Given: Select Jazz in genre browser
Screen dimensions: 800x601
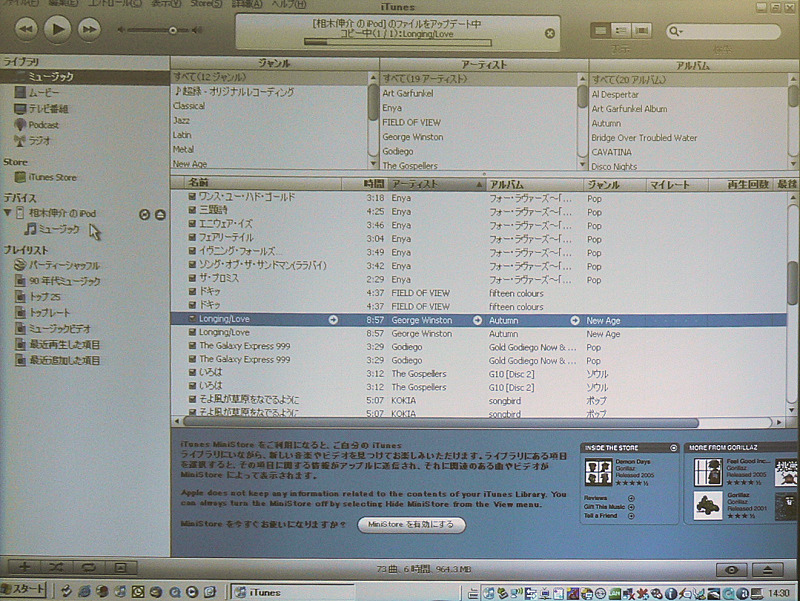Looking at the screenshot, I should coord(181,120).
